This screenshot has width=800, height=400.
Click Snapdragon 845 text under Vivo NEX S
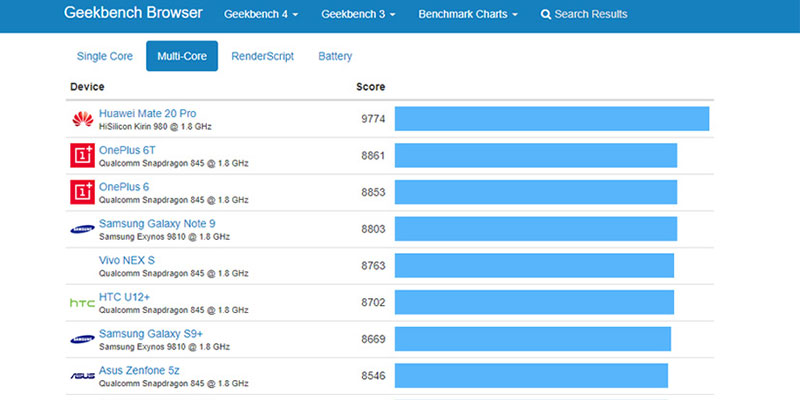pyautogui.click(x=173, y=274)
